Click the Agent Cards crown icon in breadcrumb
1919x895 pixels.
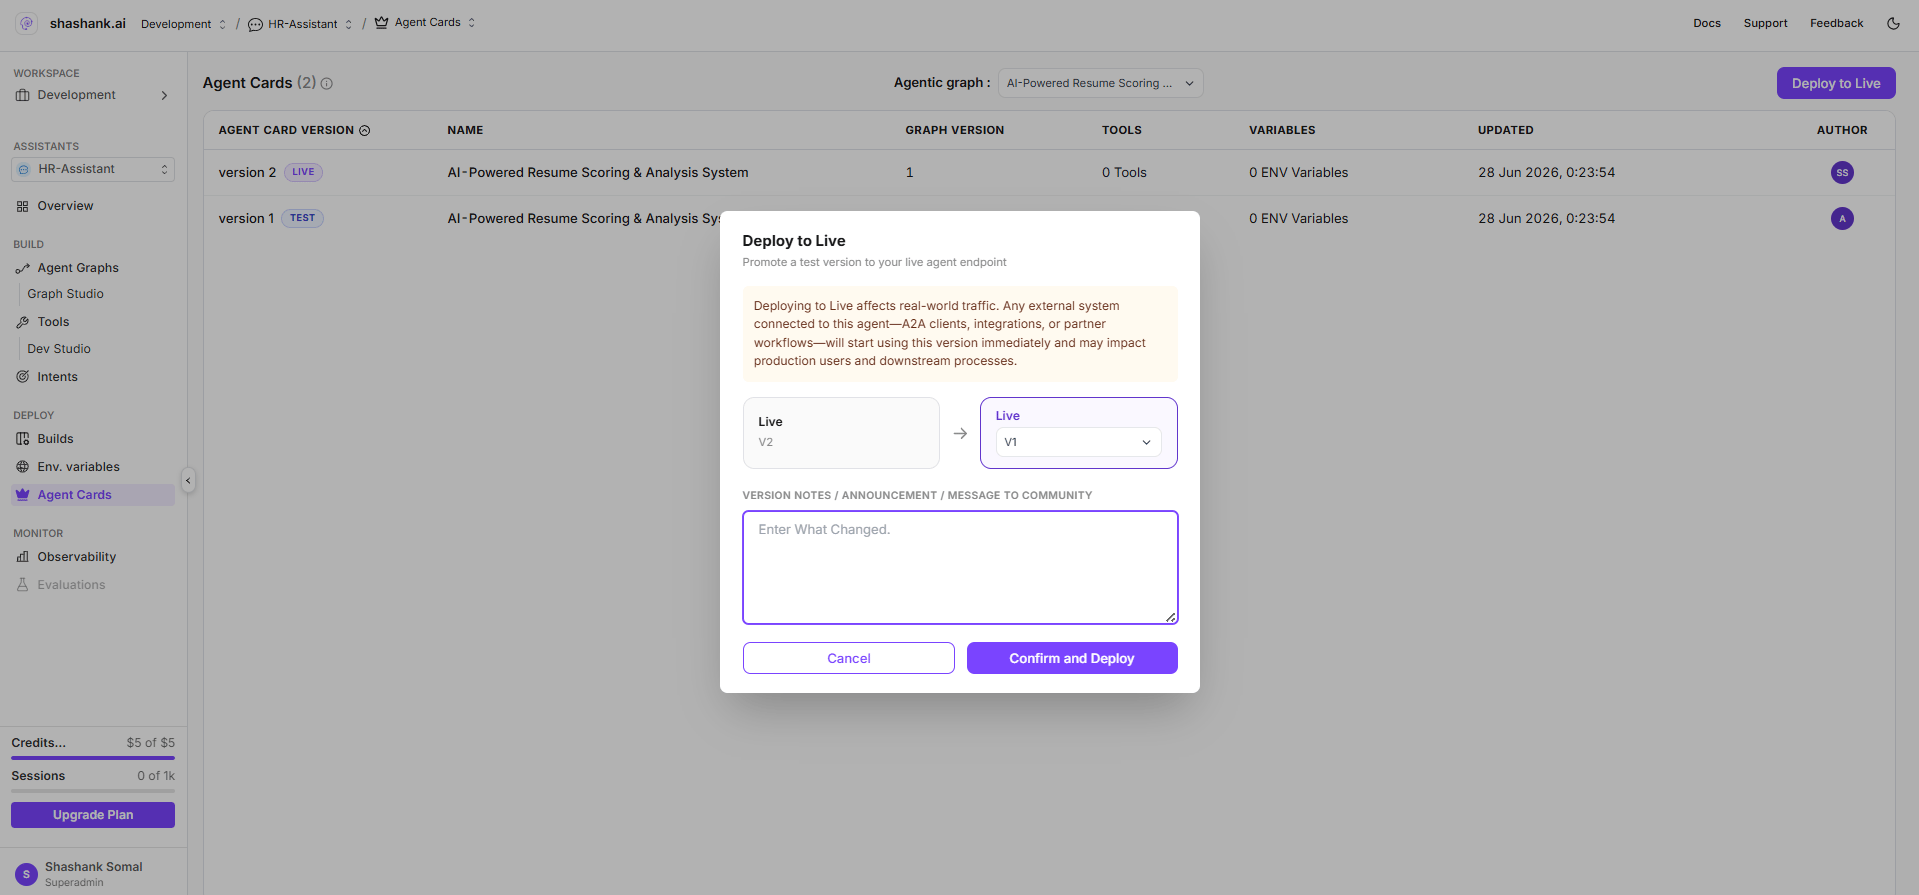[381, 22]
